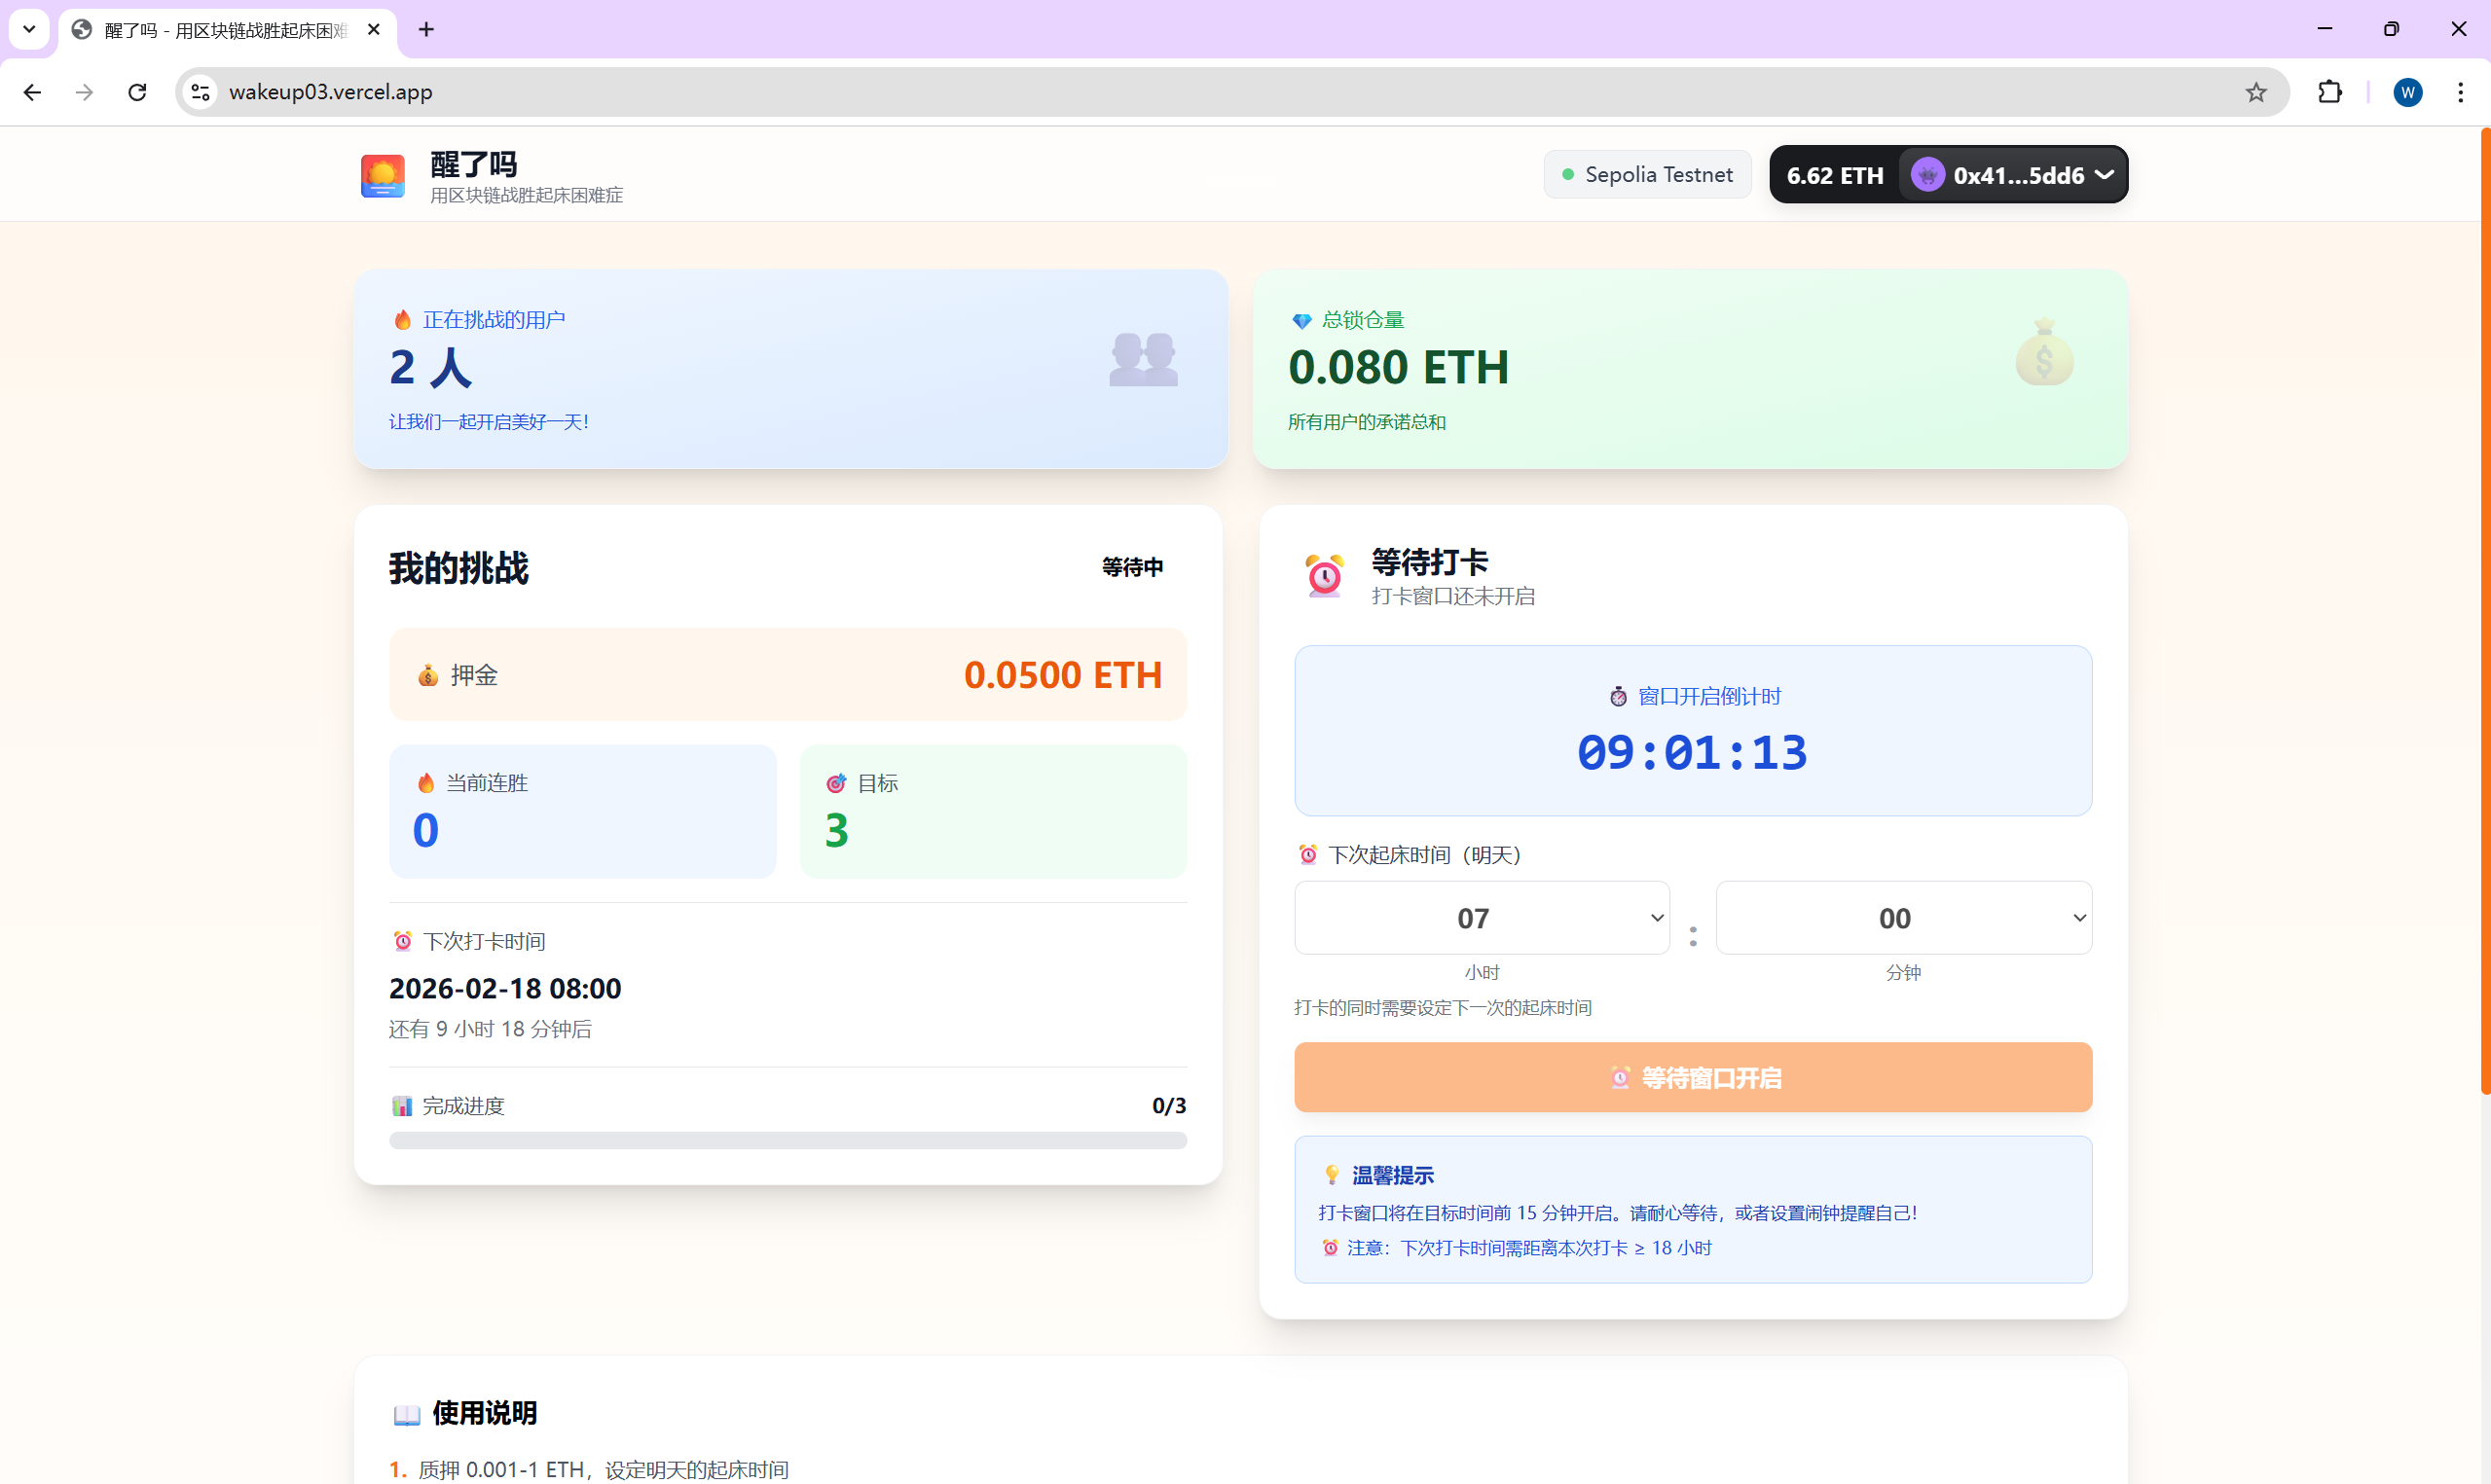This screenshot has width=2491, height=1484.
Task: Open the 00 minute dropdown
Action: pyautogui.click(x=1904, y=918)
